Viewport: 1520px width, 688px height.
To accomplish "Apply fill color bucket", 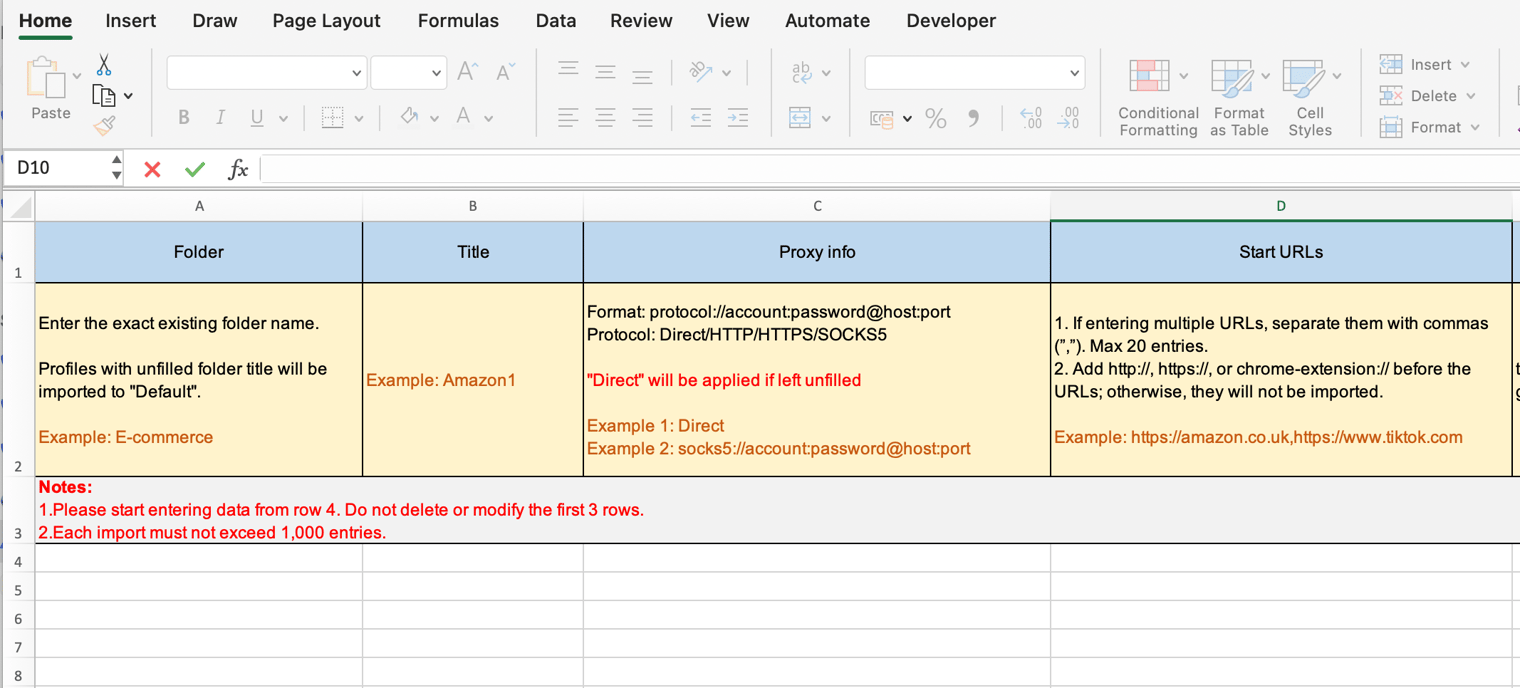I will [409, 118].
